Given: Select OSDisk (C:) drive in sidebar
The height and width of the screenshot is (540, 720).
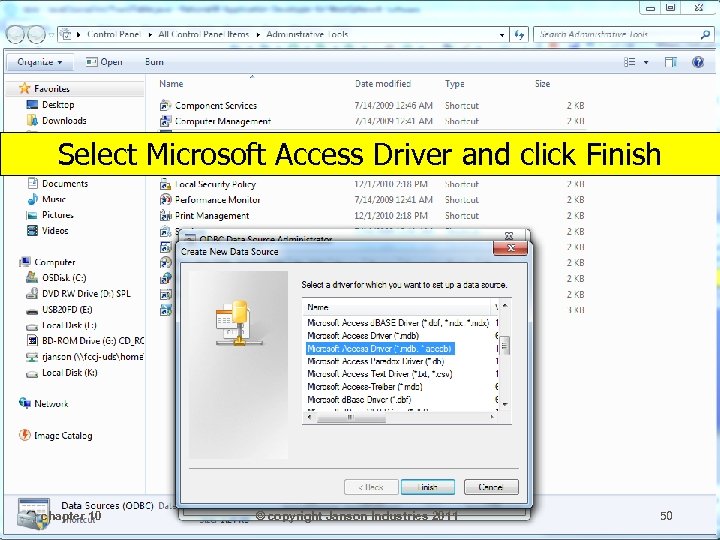Looking at the screenshot, I should click(x=56, y=278).
